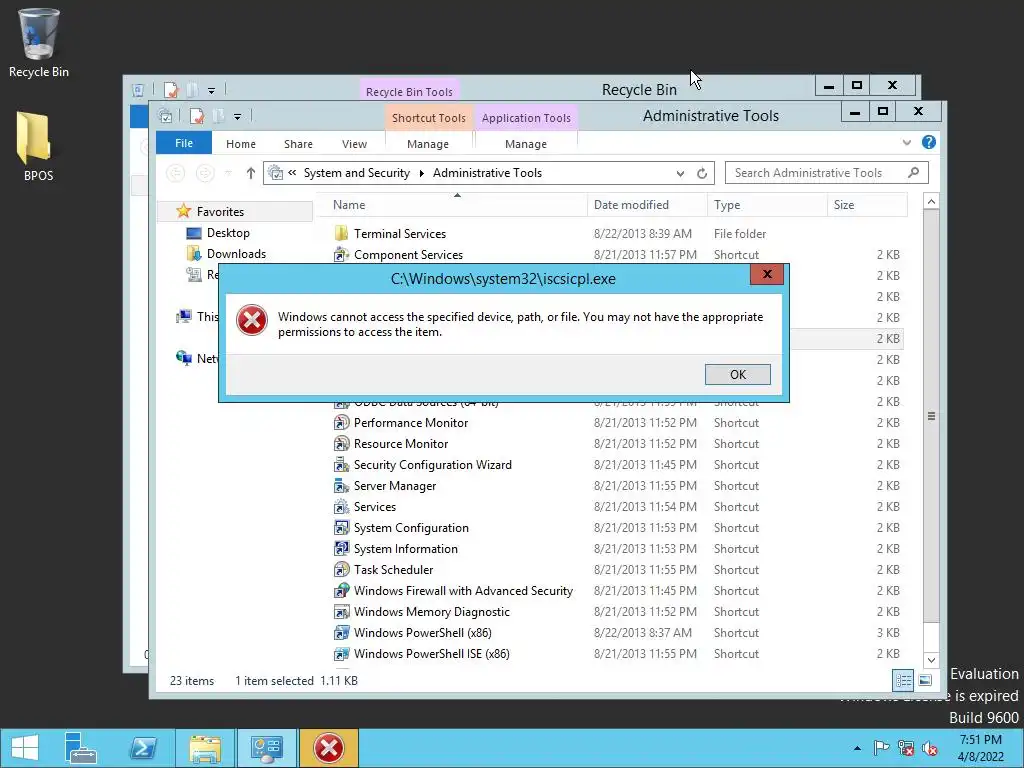The image size is (1024, 768).
Task: Click OK in the iscsicpl.exe error dialog
Action: pos(737,374)
